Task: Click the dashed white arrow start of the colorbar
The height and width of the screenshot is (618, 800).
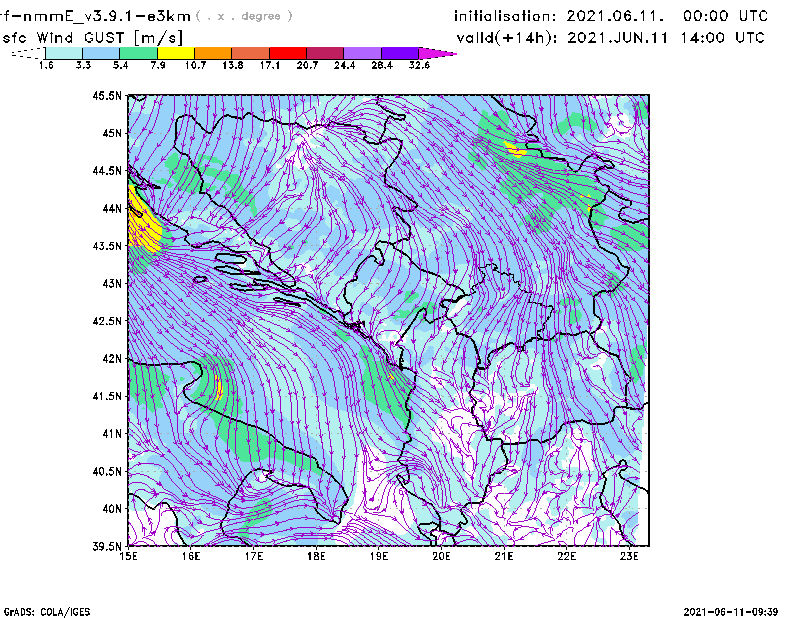Action: pos(28,53)
